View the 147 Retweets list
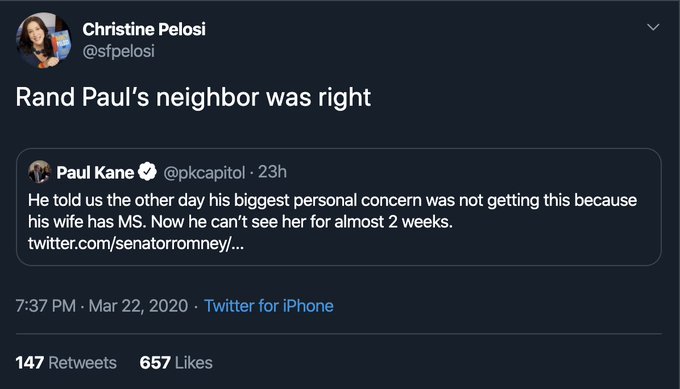Screen dimensions: 680x389 (66, 363)
